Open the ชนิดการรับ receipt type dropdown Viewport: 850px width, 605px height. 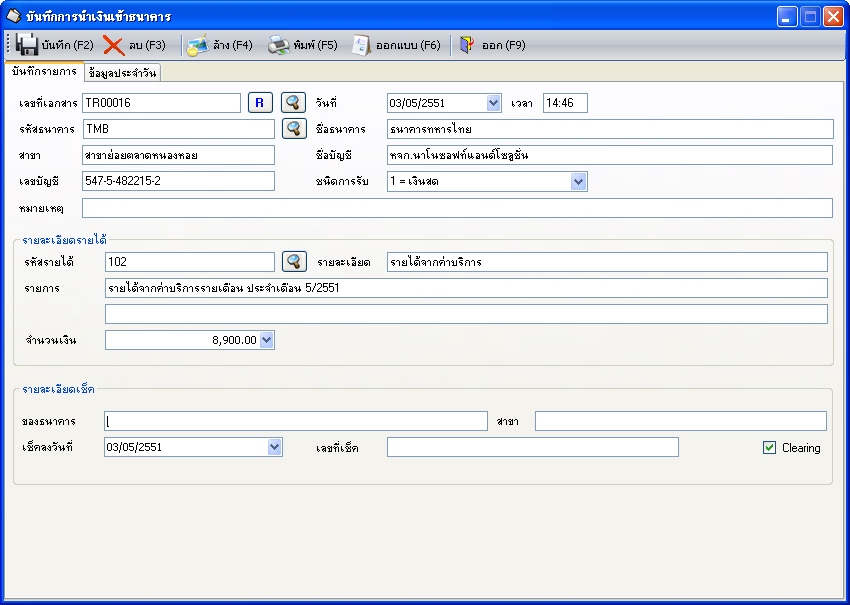(578, 182)
